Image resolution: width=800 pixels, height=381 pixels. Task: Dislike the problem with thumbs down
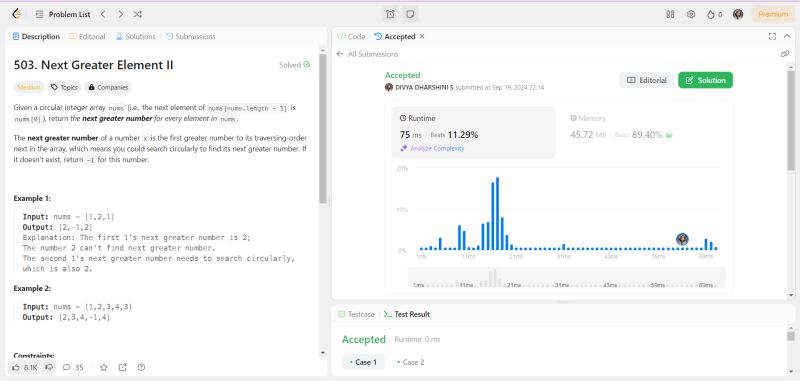click(x=49, y=367)
